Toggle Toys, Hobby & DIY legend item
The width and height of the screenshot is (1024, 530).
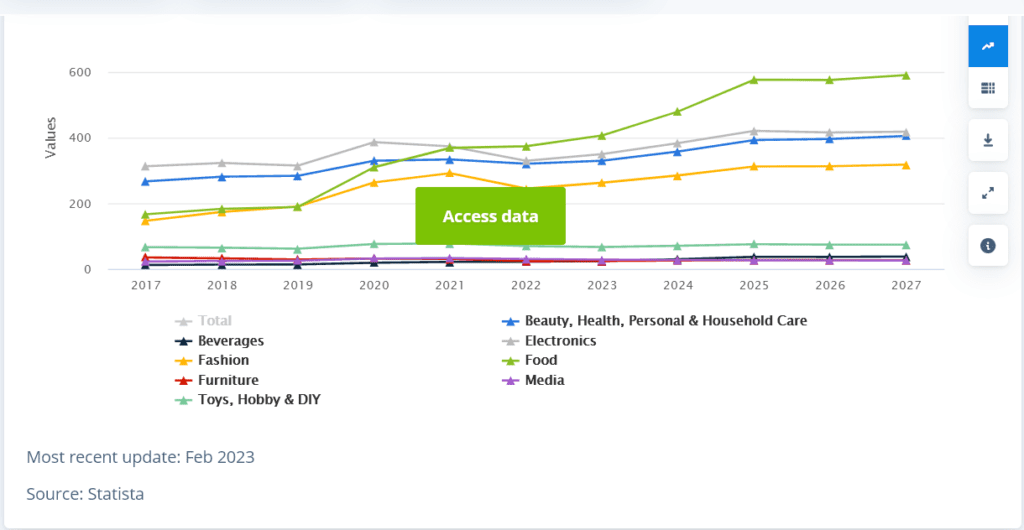pos(259,400)
